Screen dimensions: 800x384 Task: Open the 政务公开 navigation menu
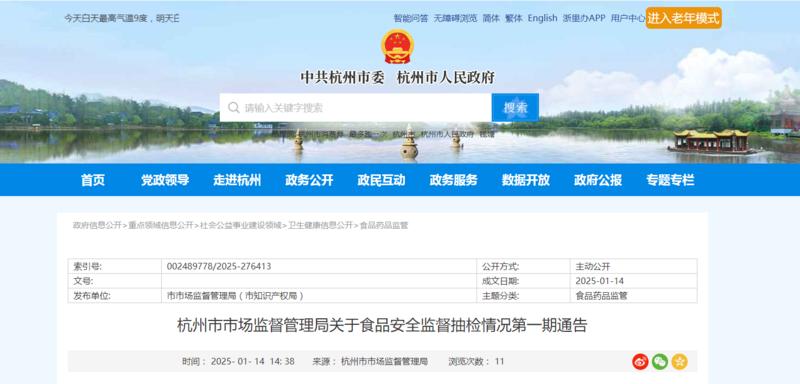coord(309,180)
